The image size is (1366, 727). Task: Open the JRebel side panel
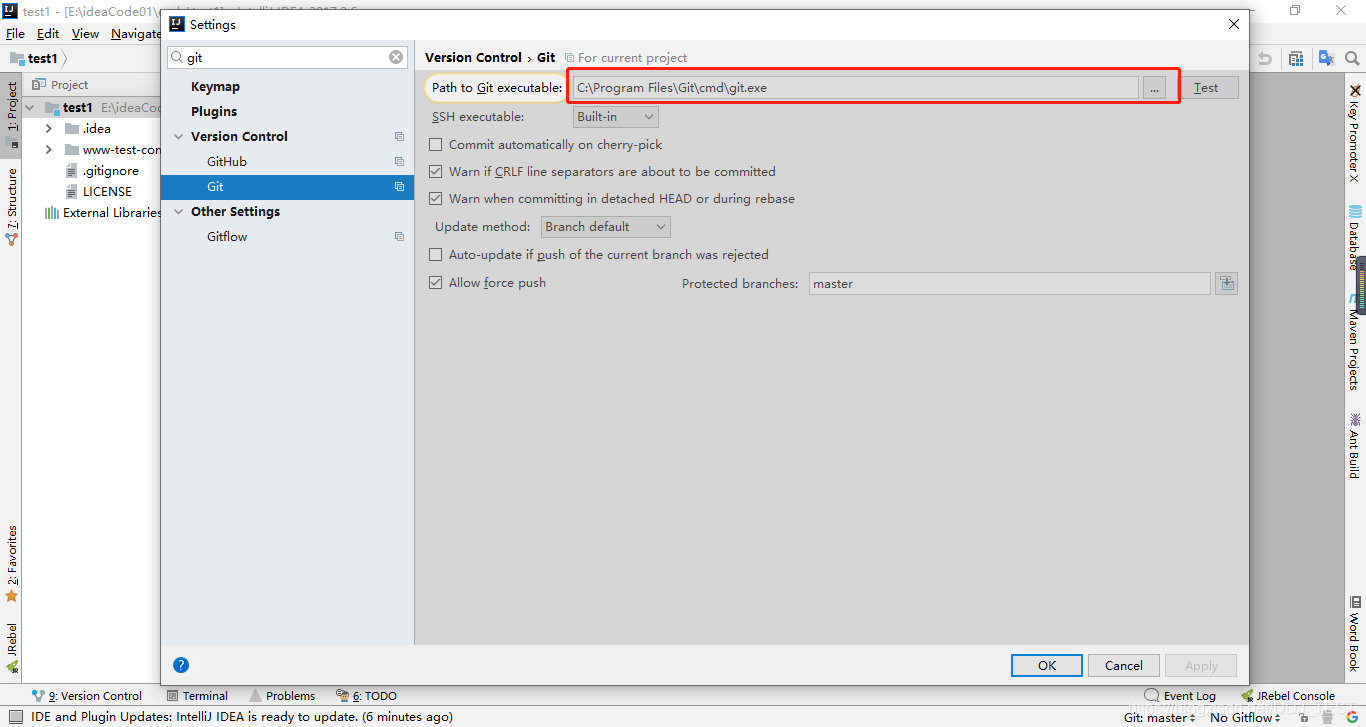[11, 646]
